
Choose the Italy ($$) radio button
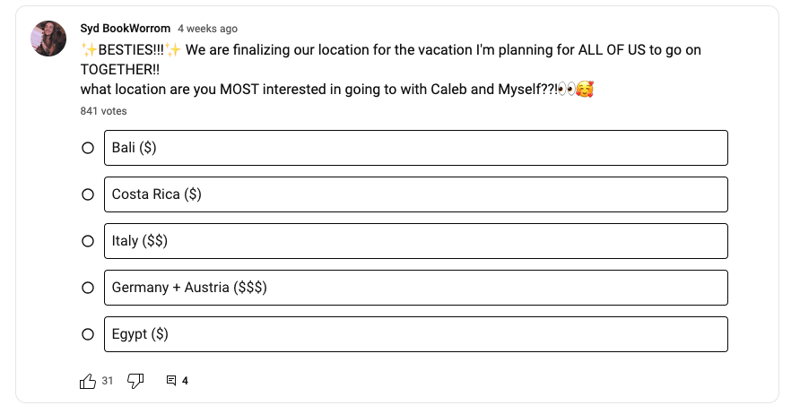tap(88, 241)
